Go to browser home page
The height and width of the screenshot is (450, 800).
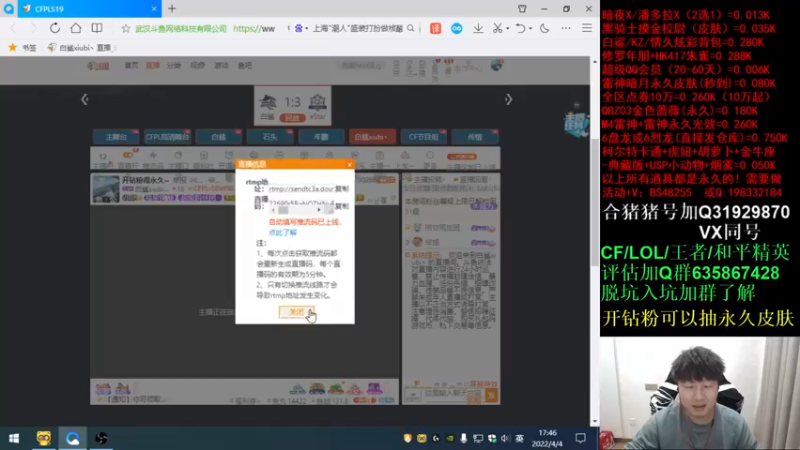click(x=76, y=28)
